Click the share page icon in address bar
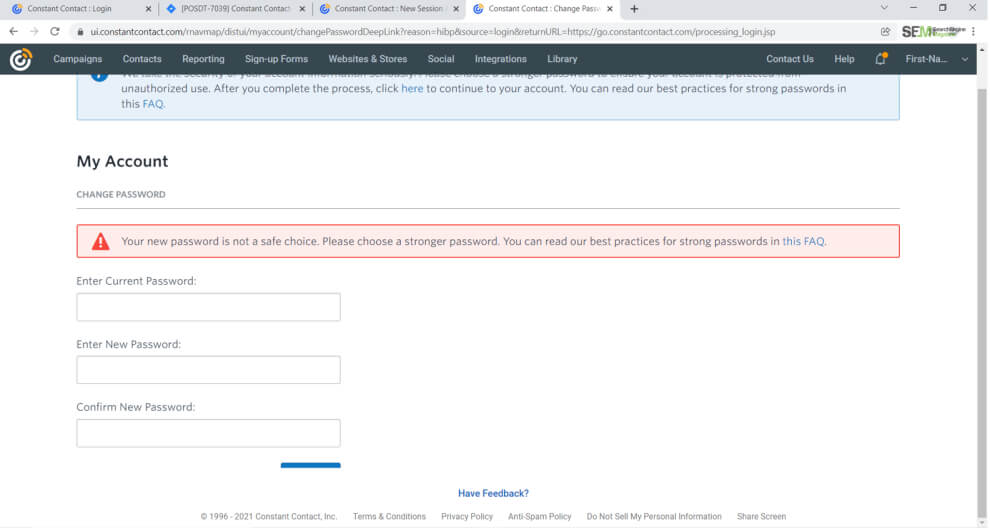Screen dimensions: 990x528 pyautogui.click(x=885, y=32)
